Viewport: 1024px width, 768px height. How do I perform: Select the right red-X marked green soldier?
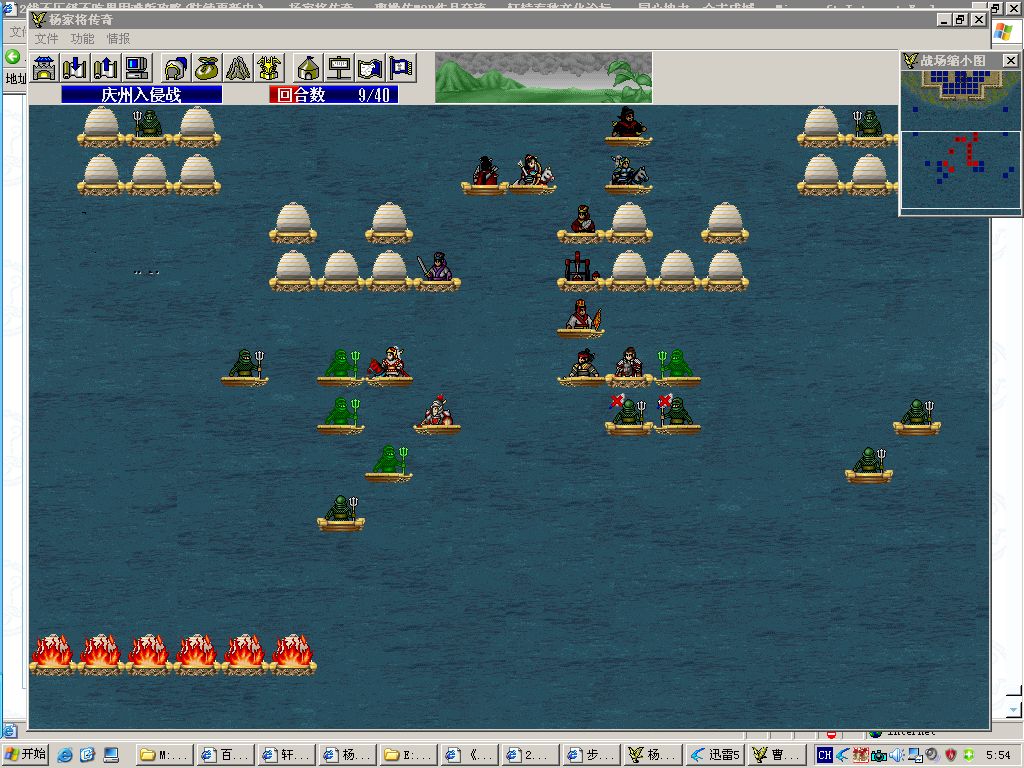coord(677,413)
